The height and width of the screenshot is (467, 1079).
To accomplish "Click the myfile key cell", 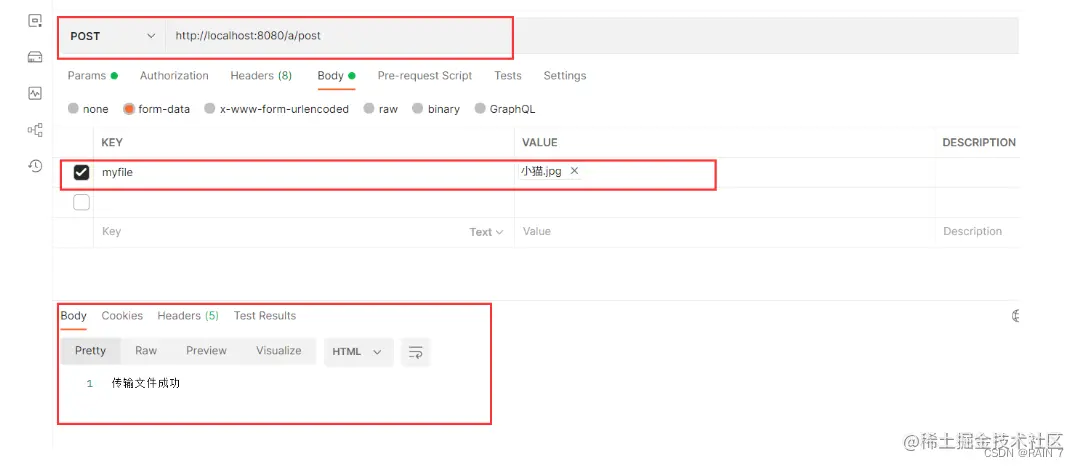I will point(304,173).
